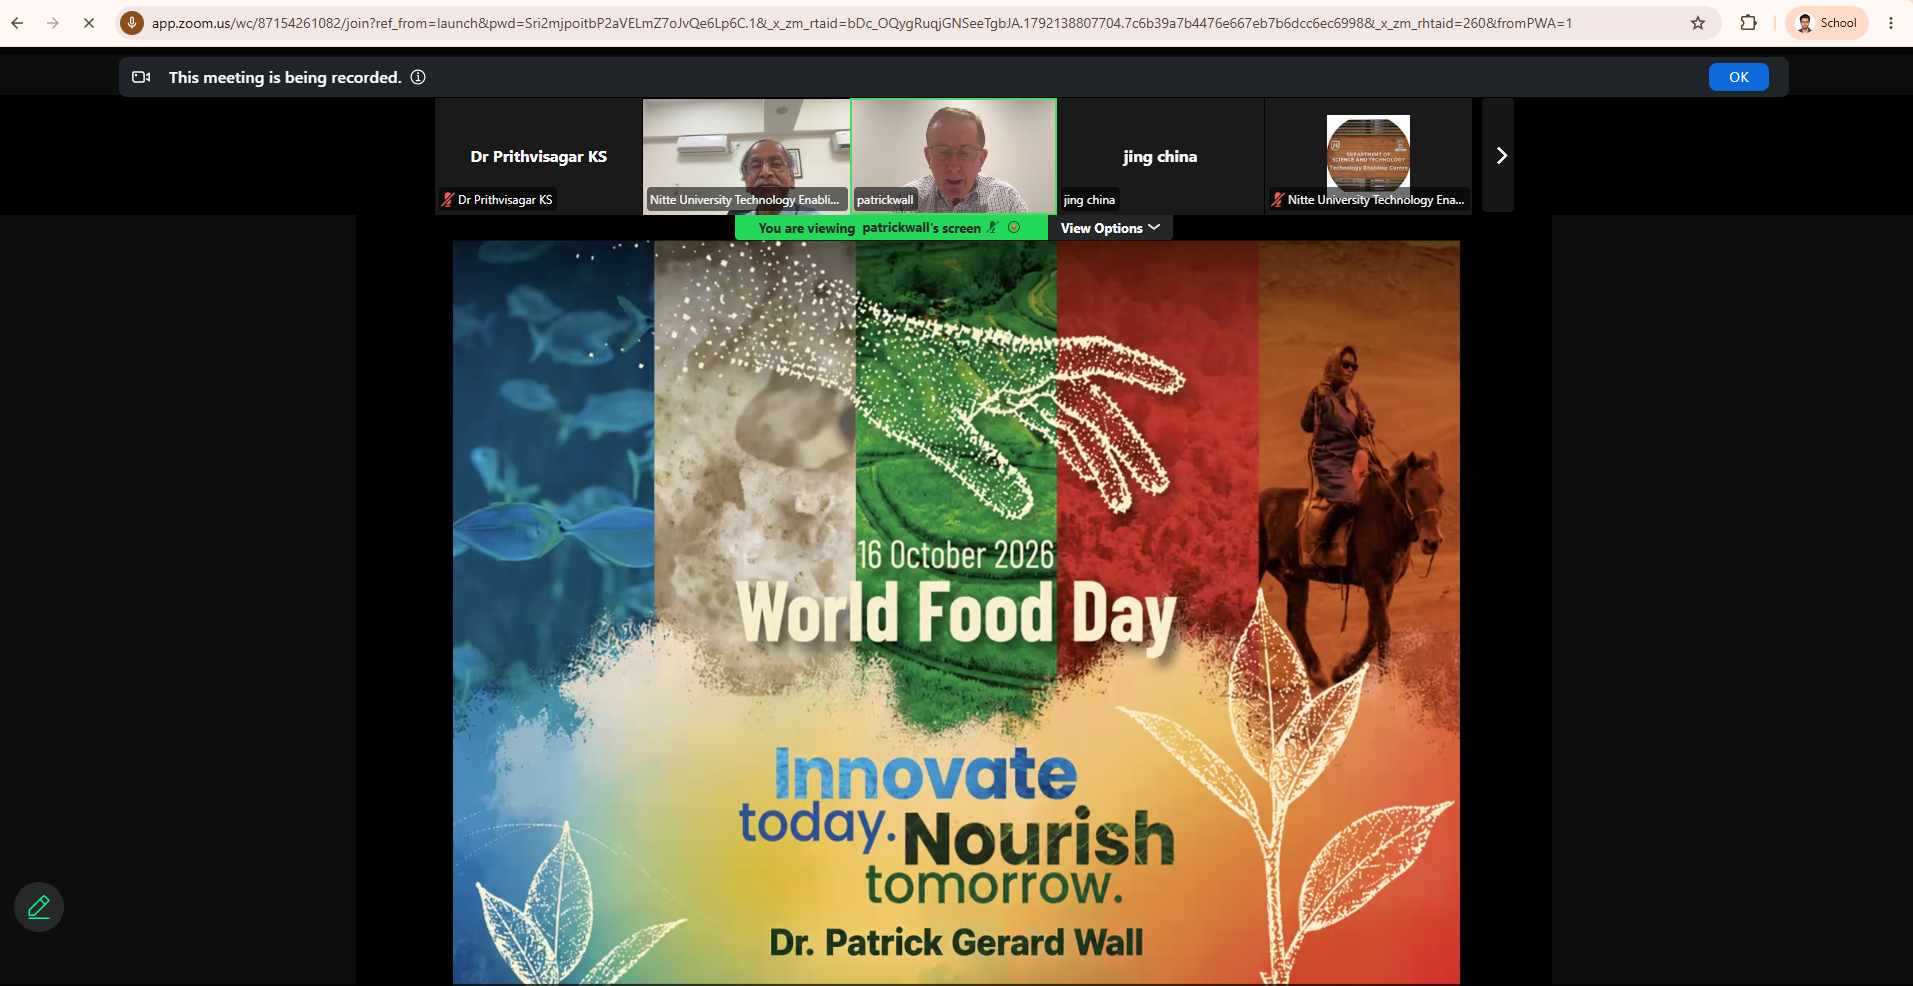Click the "Dr. Patrick Gerard Wall" name on the slide

(956, 942)
